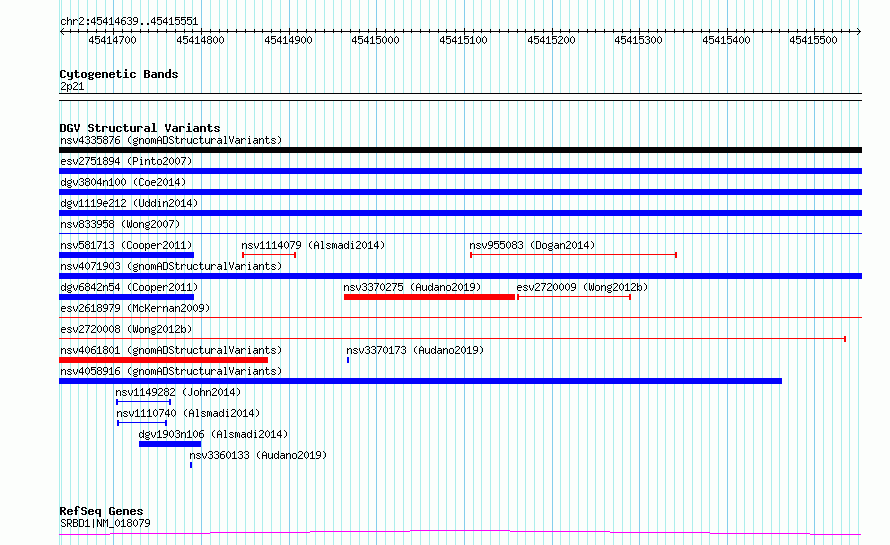Open the nsv3370173 (Audano2019) label
This screenshot has height=545, width=890.
[x=415, y=350]
